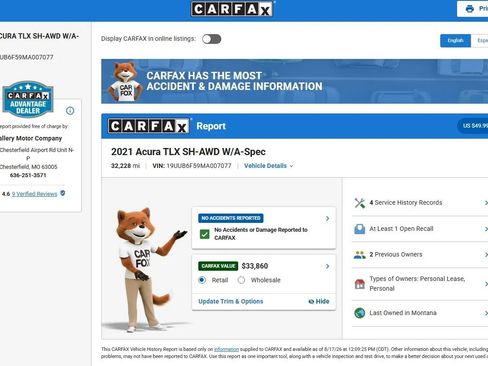
Task: Click the No Accidents Reported badge
Action: [x=231, y=218]
